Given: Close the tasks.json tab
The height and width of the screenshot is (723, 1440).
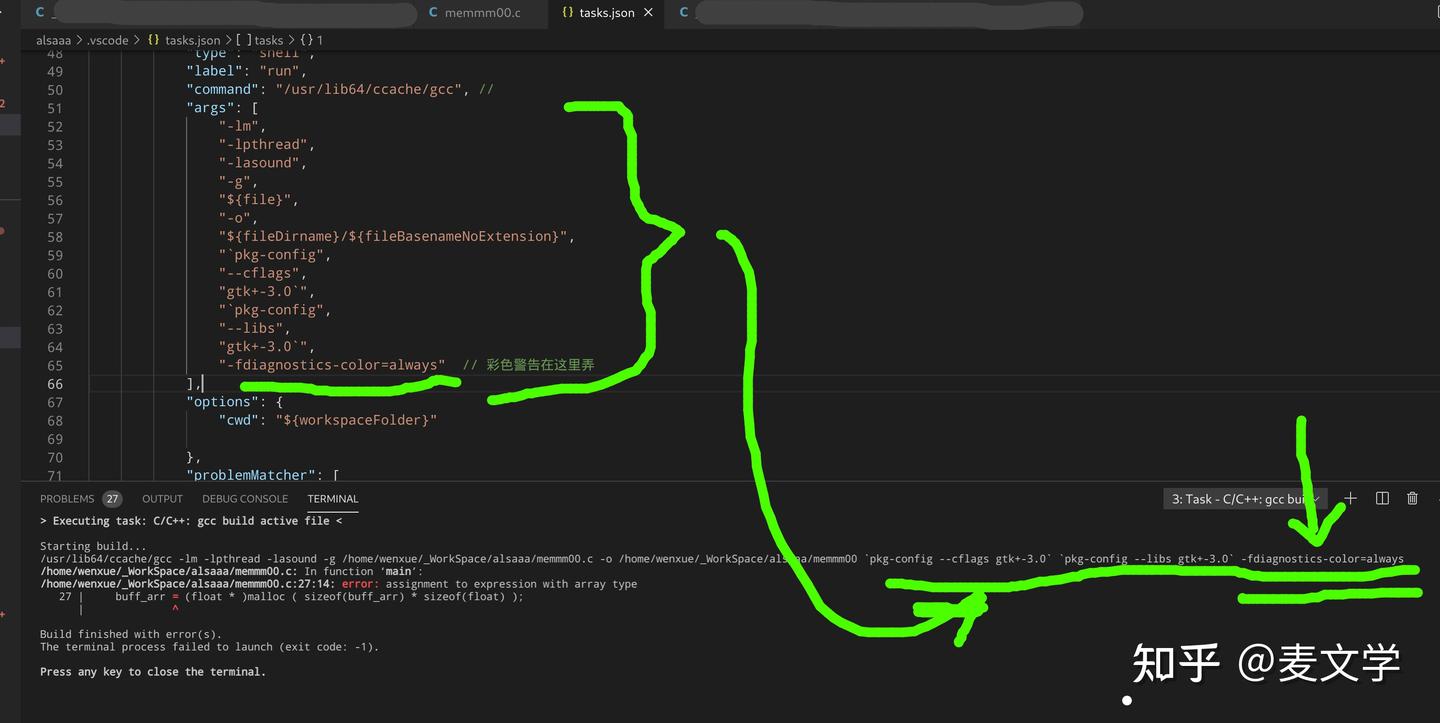Looking at the screenshot, I should click(x=648, y=13).
